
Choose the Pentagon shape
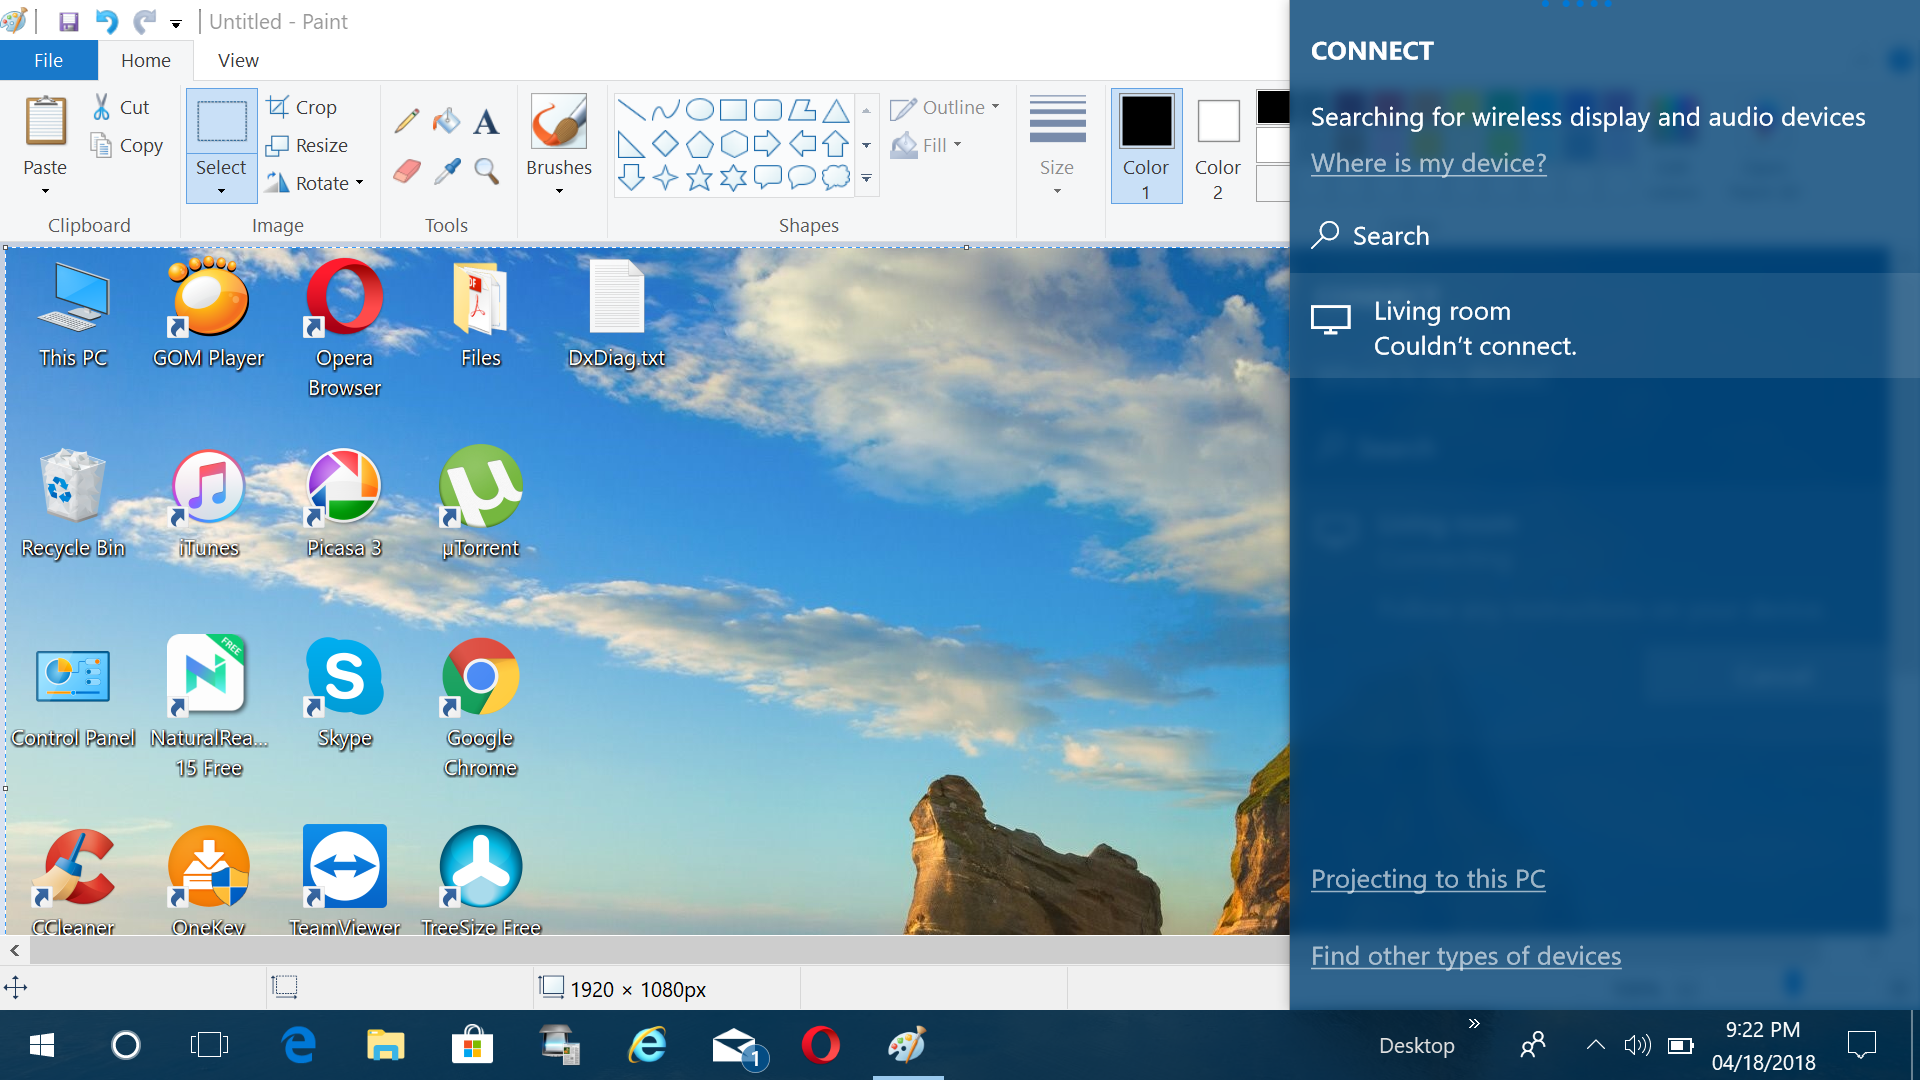(700, 143)
